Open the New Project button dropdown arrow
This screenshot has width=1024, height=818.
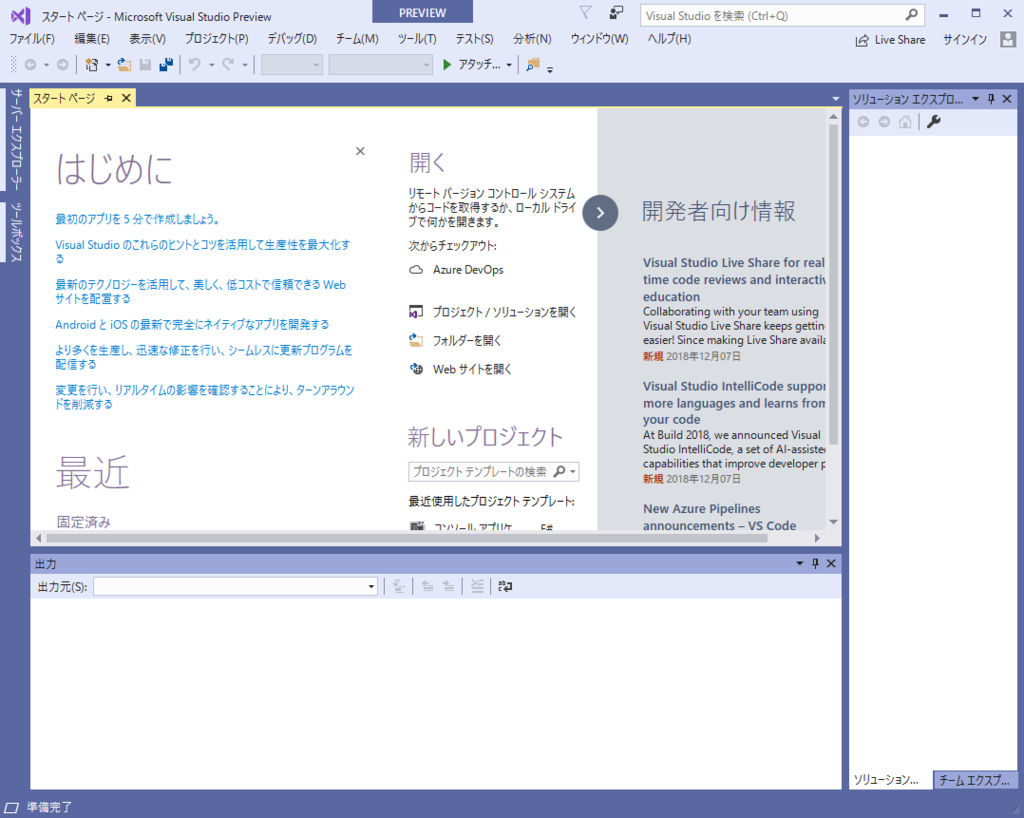tap(108, 65)
